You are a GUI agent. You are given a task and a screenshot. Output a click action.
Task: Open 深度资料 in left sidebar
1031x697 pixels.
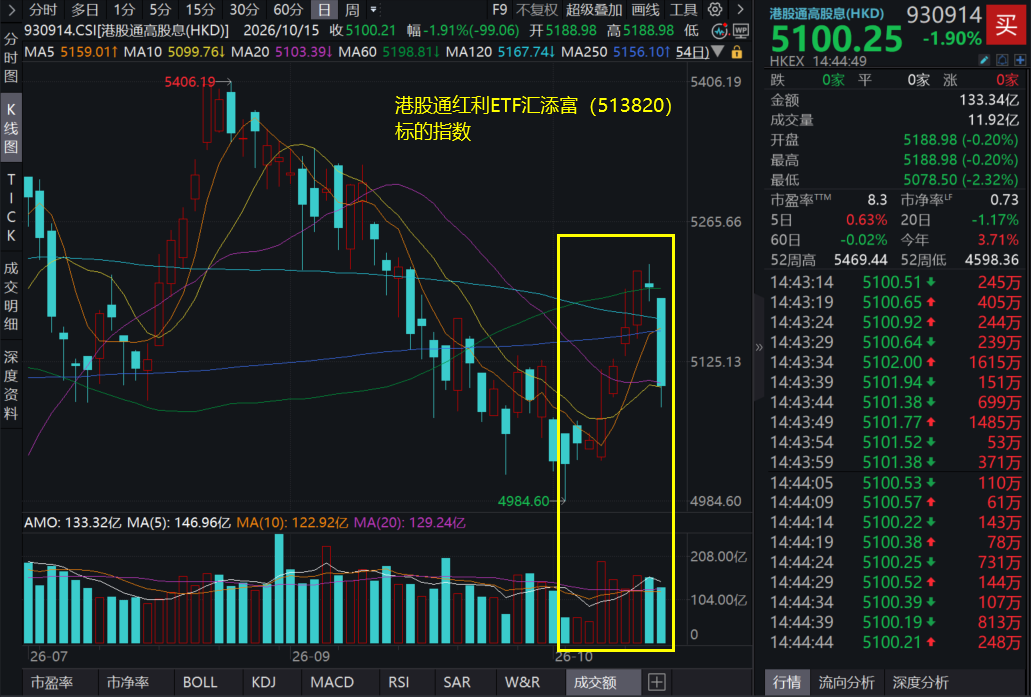[x=11, y=385]
